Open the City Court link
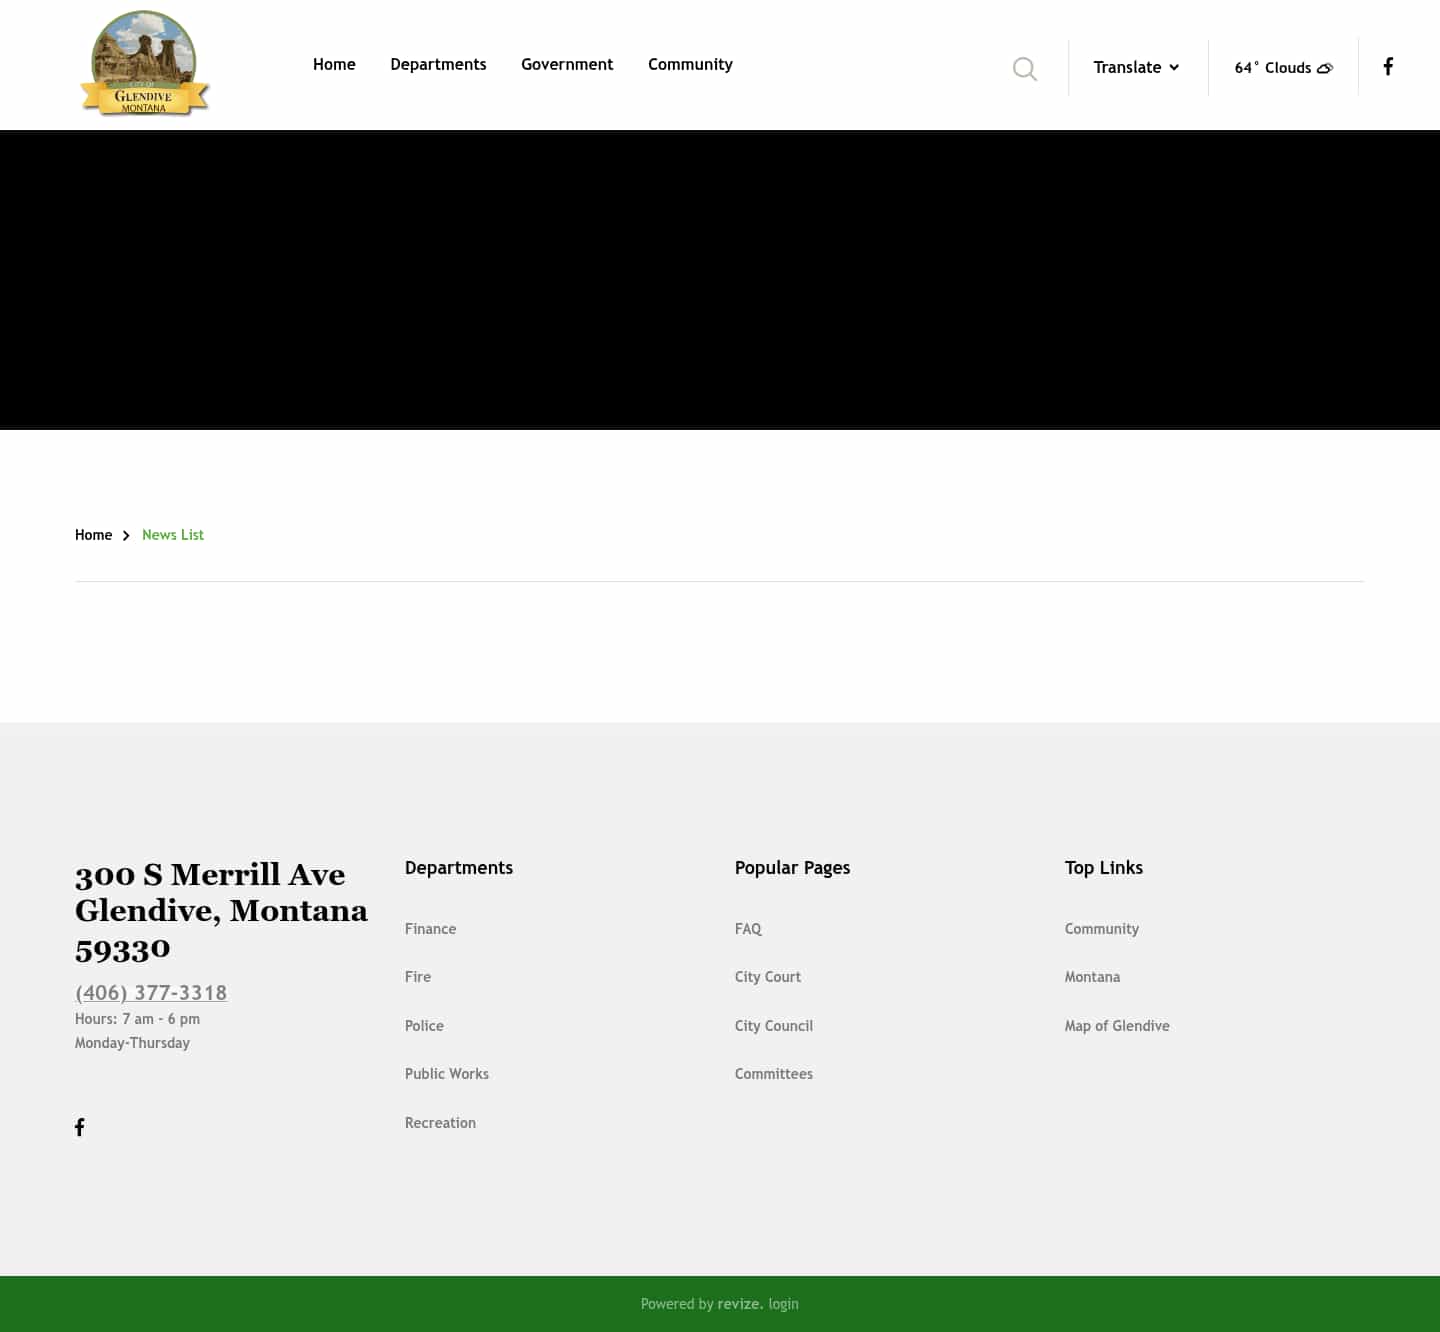Screen dimensions: 1440x1332 tap(768, 977)
